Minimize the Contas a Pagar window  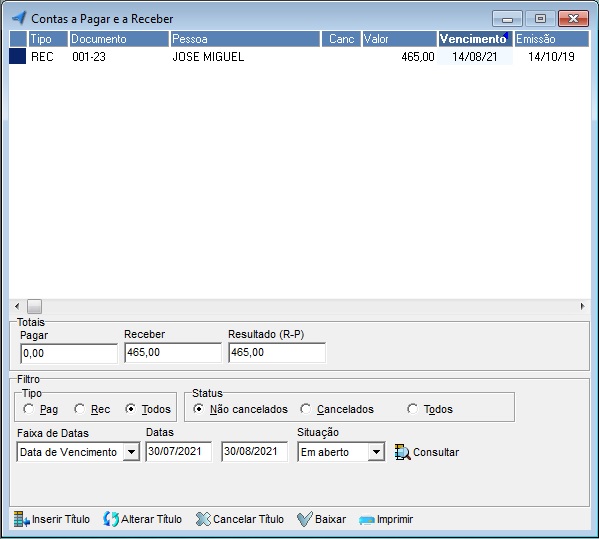507,19
